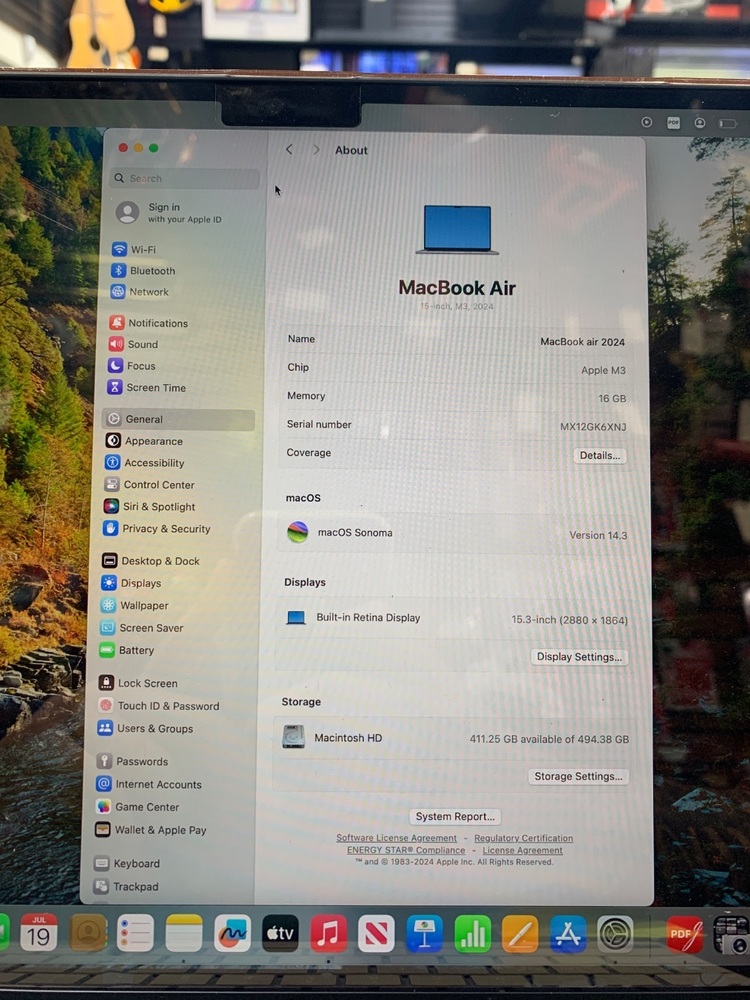Open Trackpad settings
Viewport: 750px width, 1000px height.
pyautogui.click(x=127, y=886)
